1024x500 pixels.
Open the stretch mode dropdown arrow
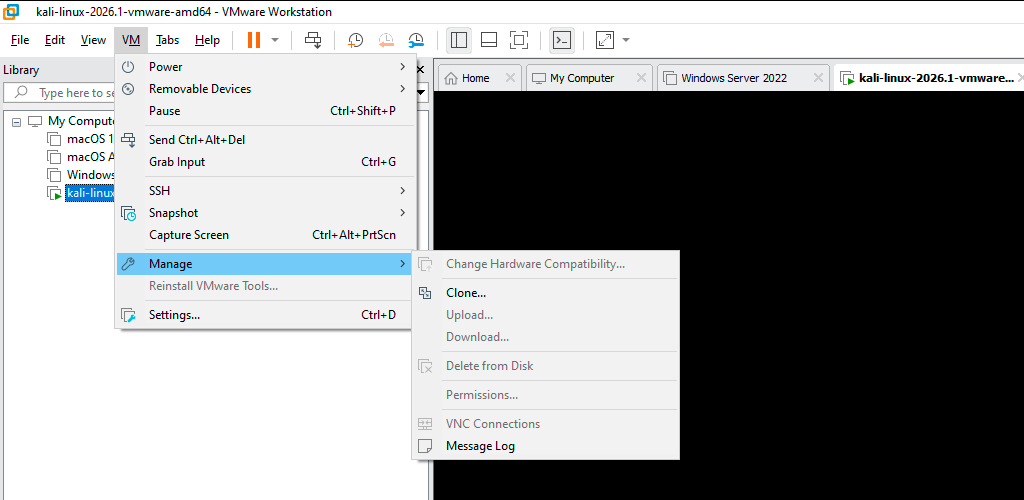626,40
